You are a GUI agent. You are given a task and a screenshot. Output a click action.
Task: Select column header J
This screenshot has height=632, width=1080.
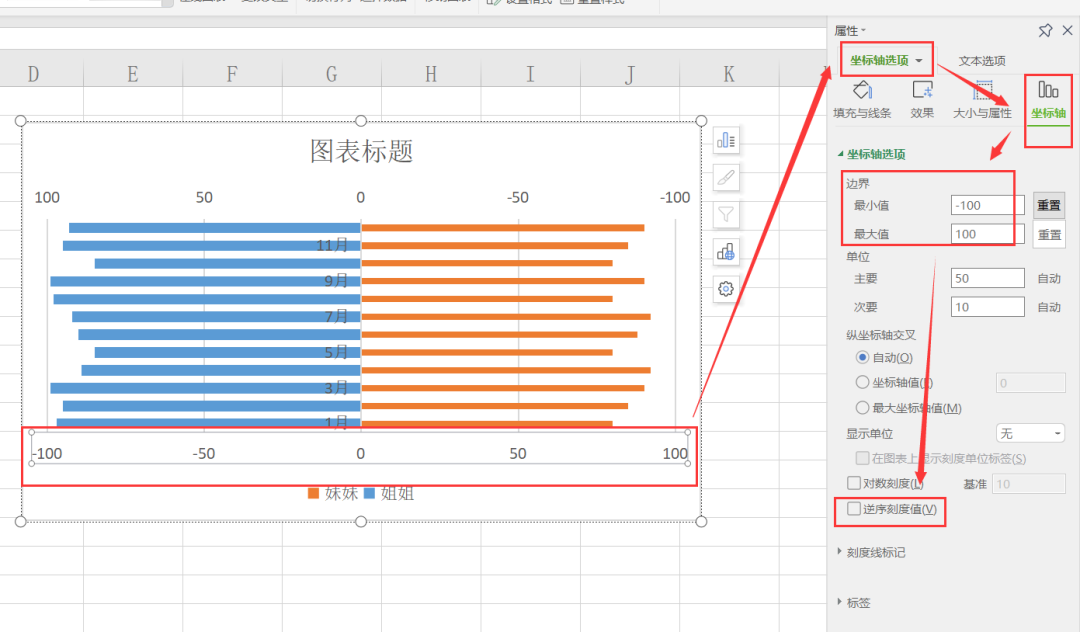point(630,74)
